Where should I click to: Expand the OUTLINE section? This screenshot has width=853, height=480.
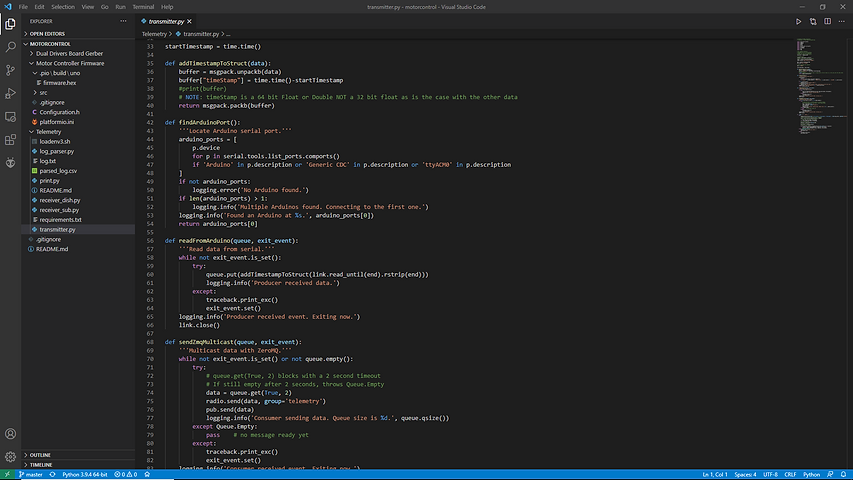40,455
